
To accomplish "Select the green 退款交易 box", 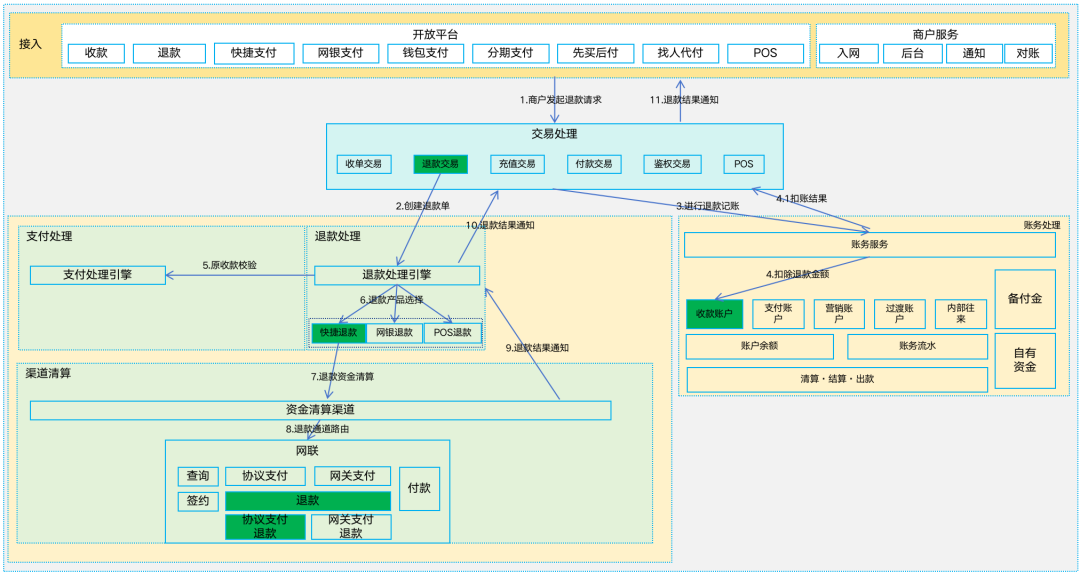I will [440, 164].
